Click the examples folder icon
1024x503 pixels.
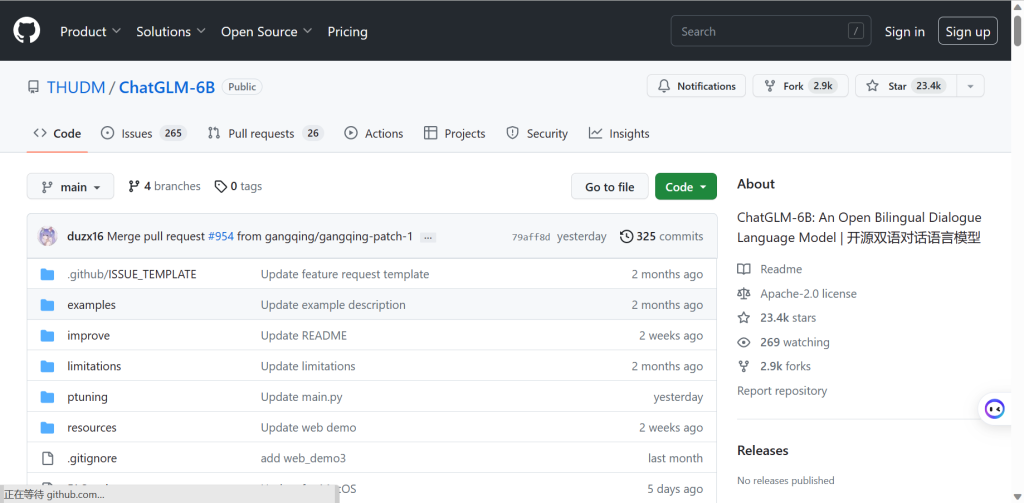(47, 305)
